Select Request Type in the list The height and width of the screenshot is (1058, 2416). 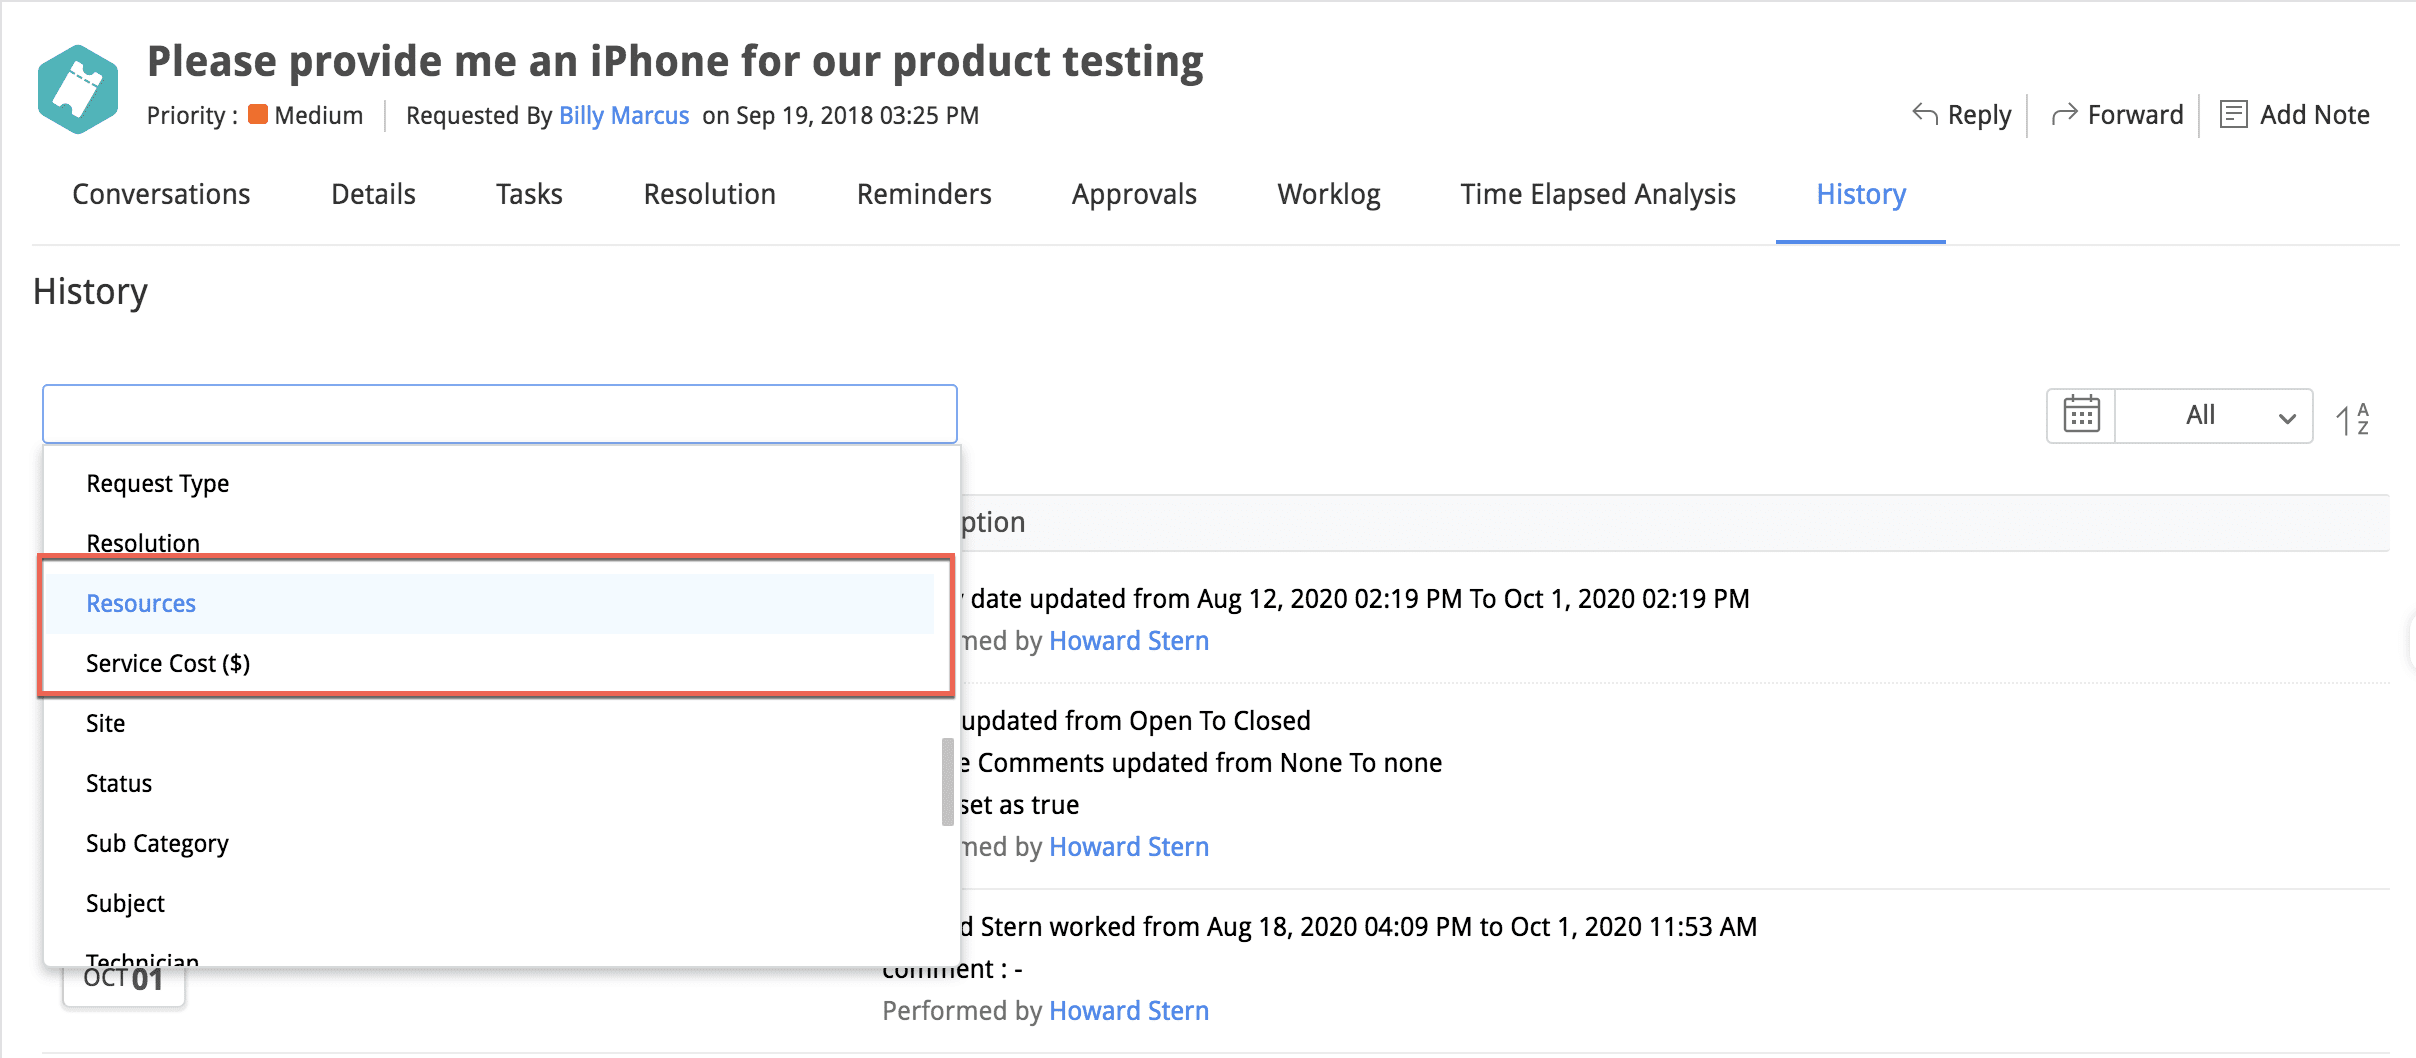tap(158, 484)
